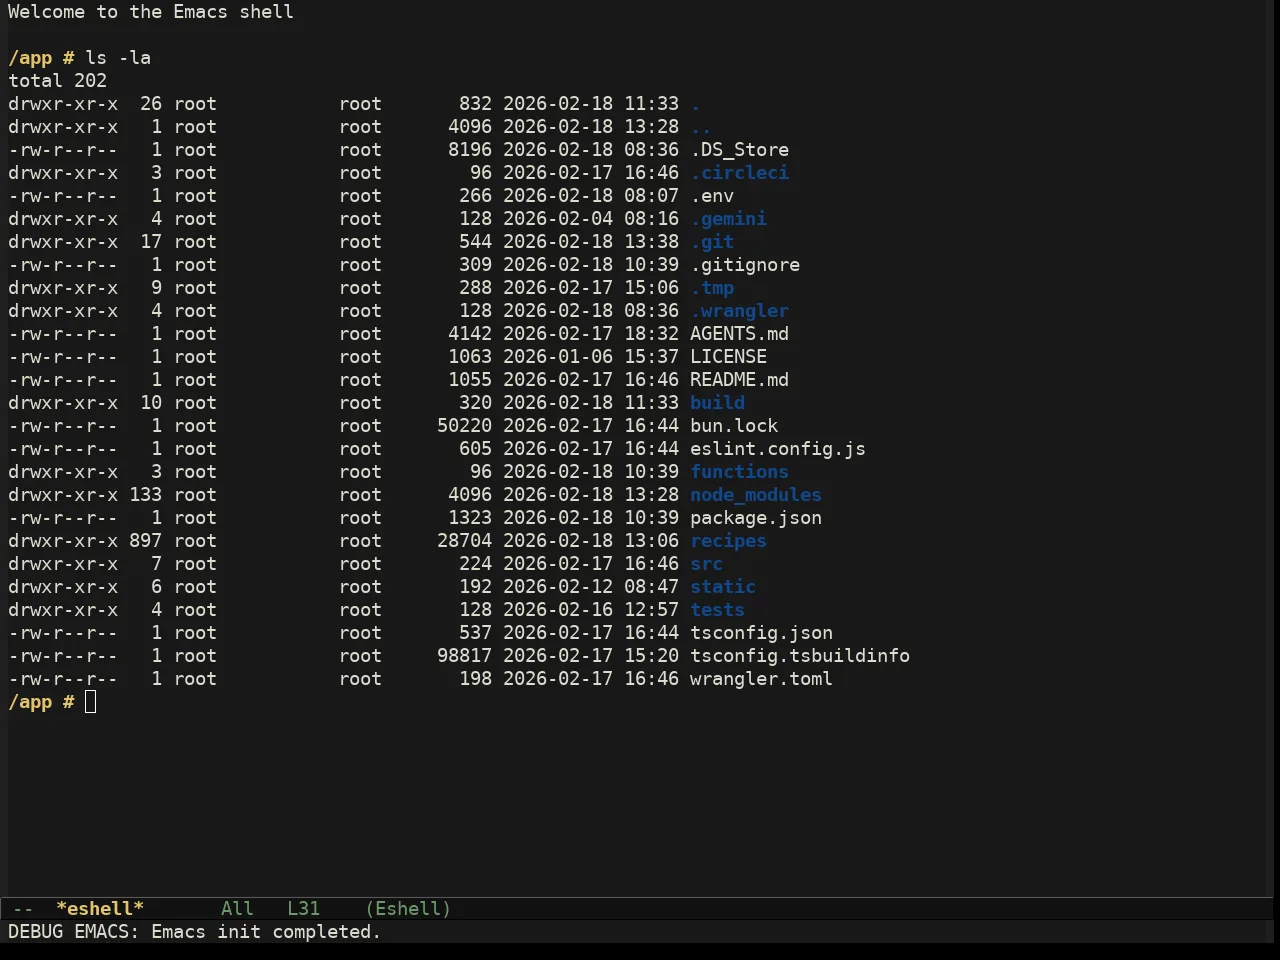Select the .gitignore file name
Viewport: 1280px width, 960px height.
[x=745, y=264]
